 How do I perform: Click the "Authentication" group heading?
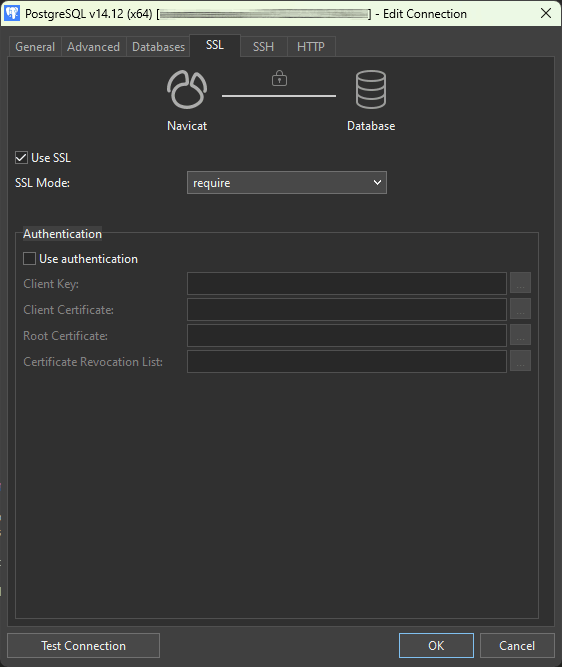tap(63, 234)
